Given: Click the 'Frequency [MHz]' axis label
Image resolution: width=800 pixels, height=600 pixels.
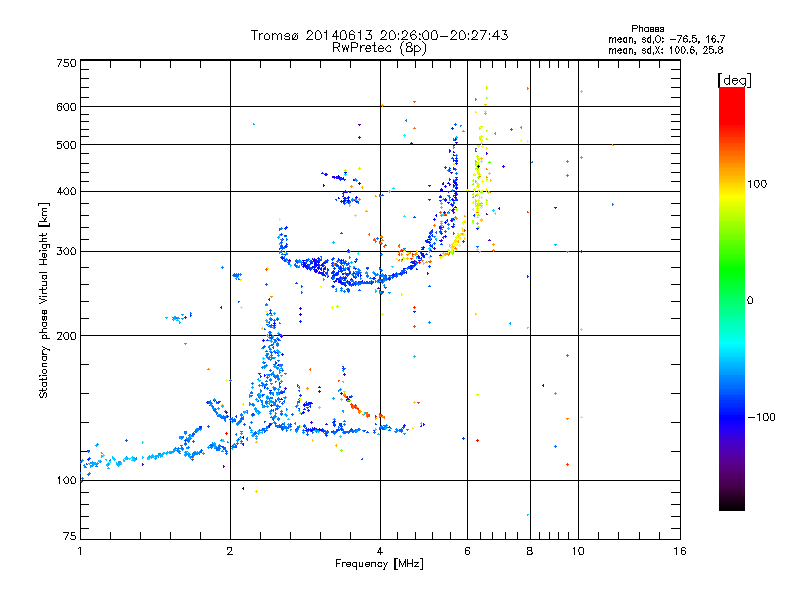Looking at the screenshot, I should [x=379, y=564].
